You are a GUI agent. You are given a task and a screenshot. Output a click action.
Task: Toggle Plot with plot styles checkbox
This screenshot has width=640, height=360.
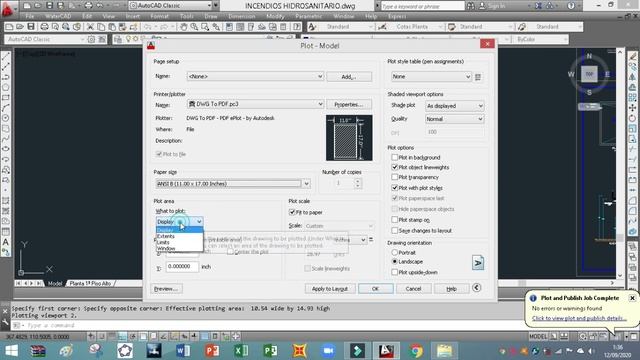coord(394,188)
